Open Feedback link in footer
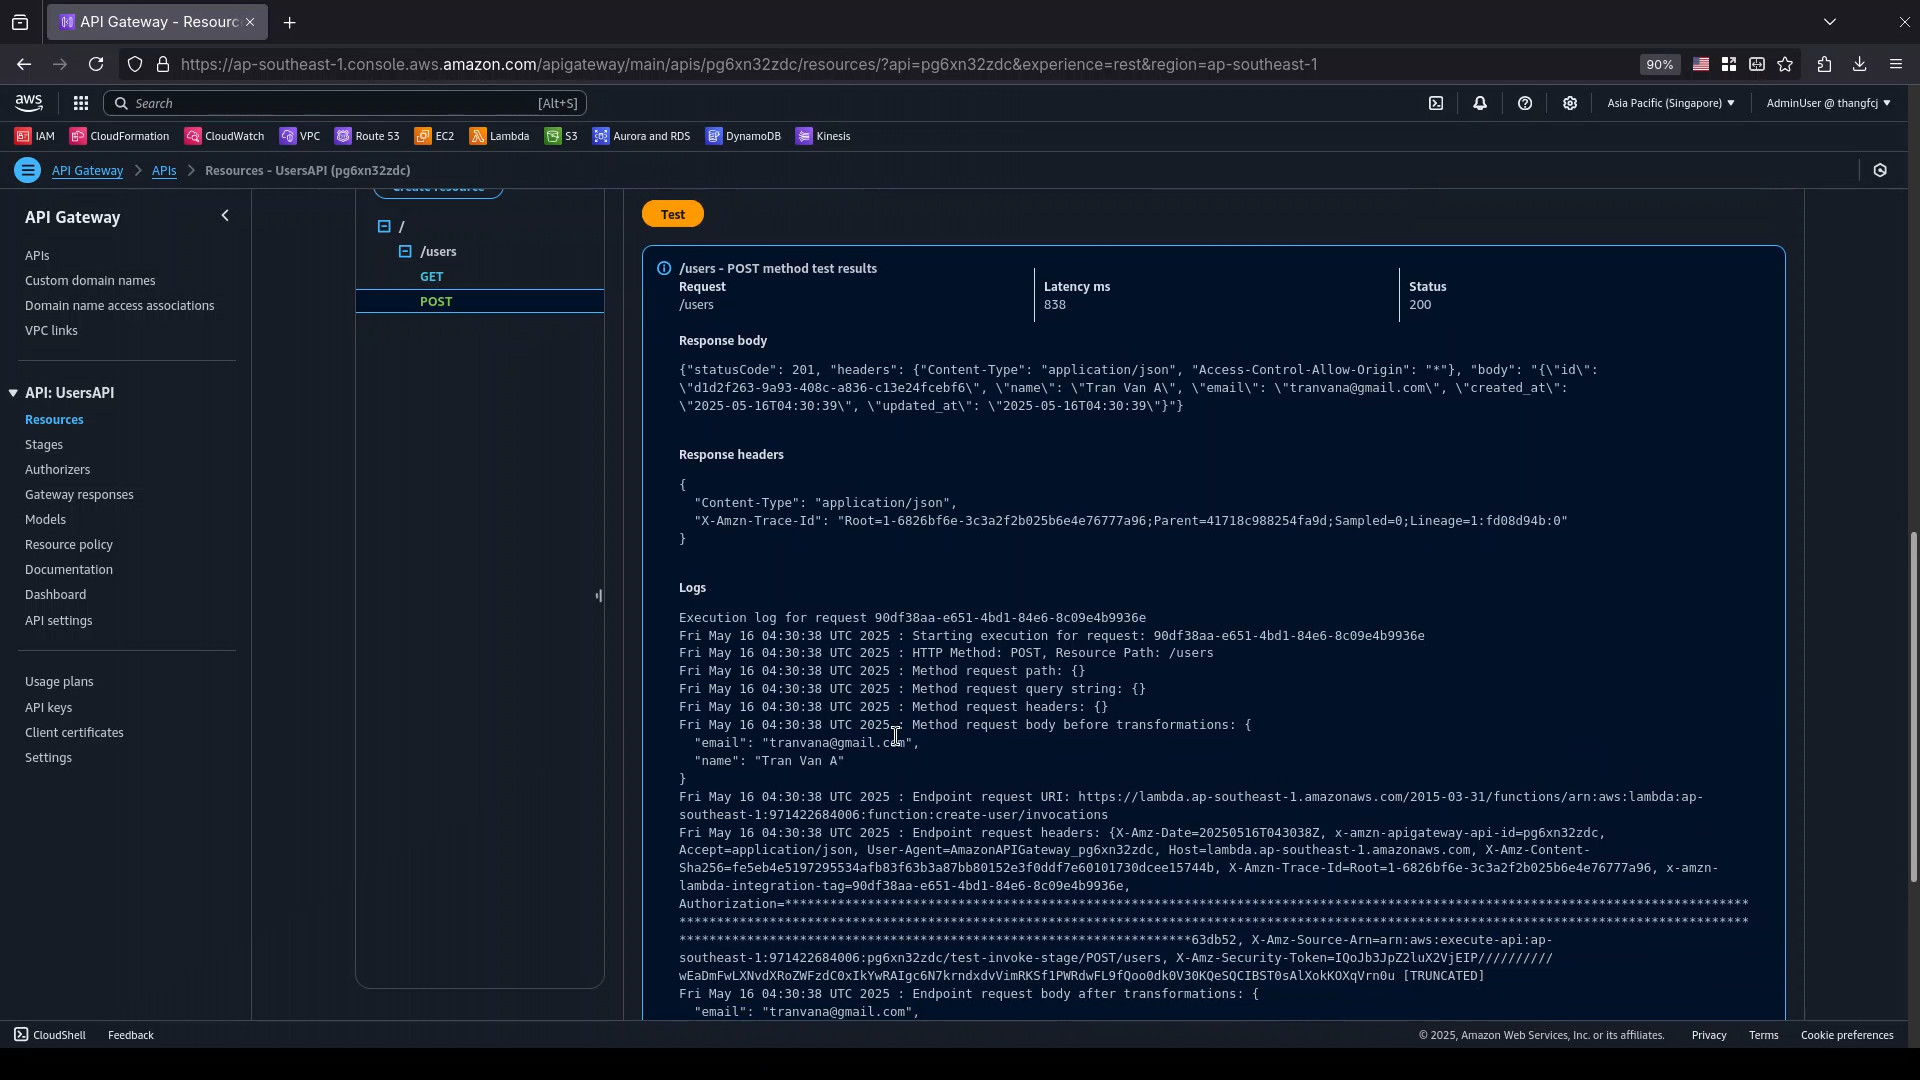Screen dimensions: 1920x1080 (x=131, y=1035)
